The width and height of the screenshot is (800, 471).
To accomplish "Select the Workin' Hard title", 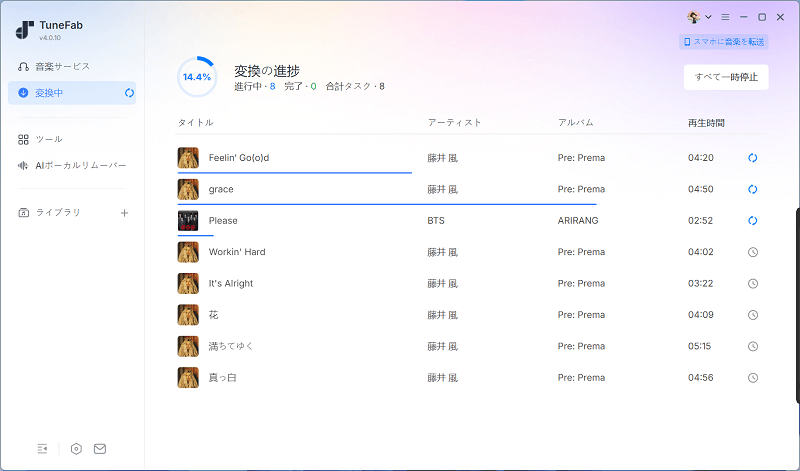I will (237, 252).
